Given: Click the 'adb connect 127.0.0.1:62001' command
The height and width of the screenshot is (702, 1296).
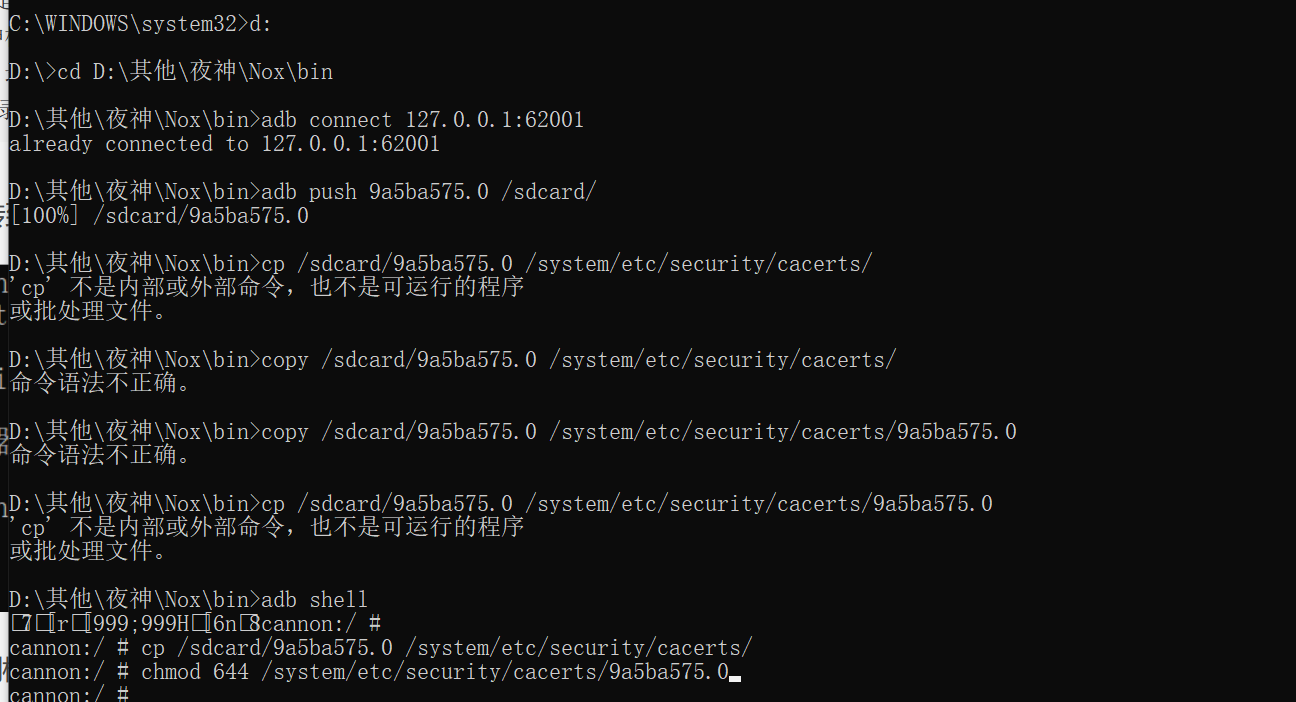Looking at the screenshot, I should (x=422, y=120).
